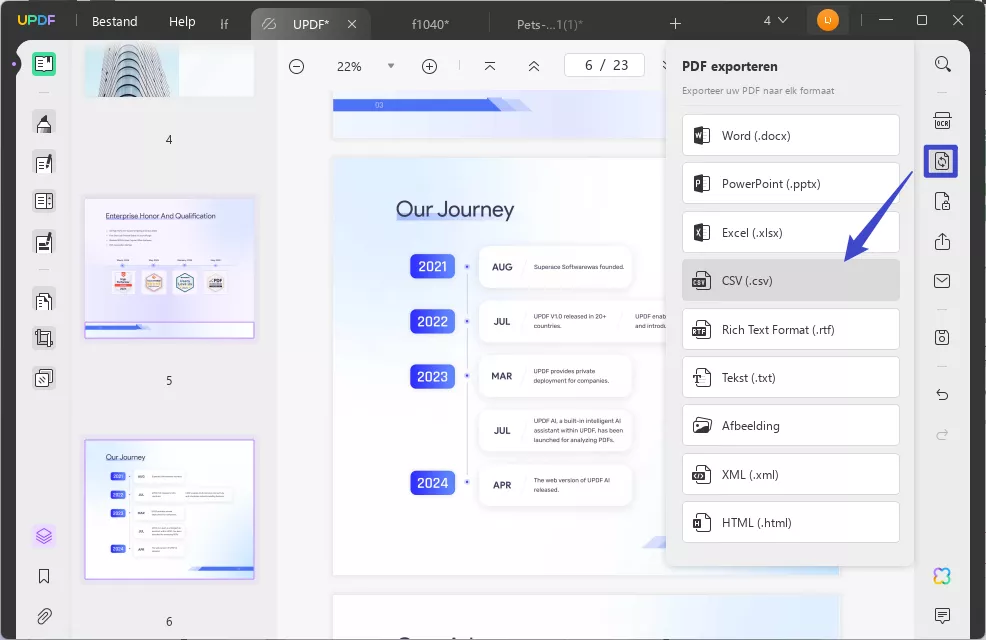The height and width of the screenshot is (640, 986).
Task: Open the Organize pages tool
Action: 44,301
